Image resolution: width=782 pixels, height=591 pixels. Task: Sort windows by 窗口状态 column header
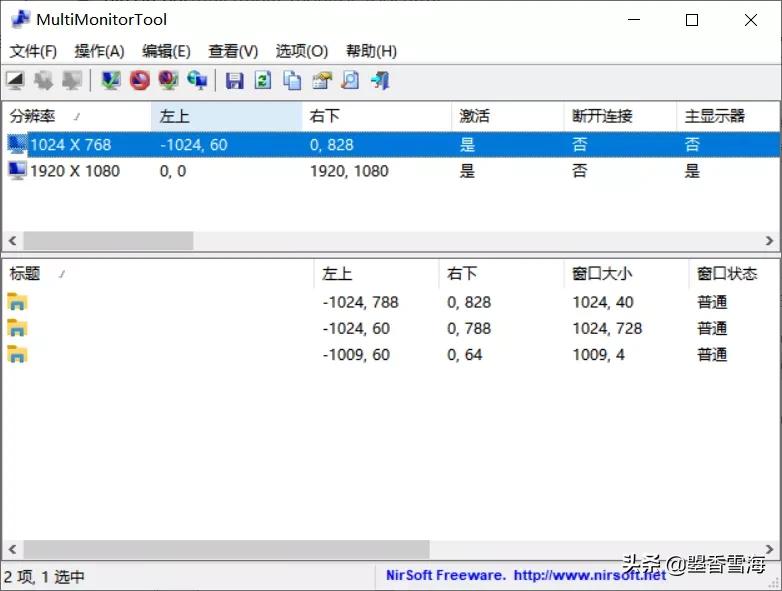734,273
